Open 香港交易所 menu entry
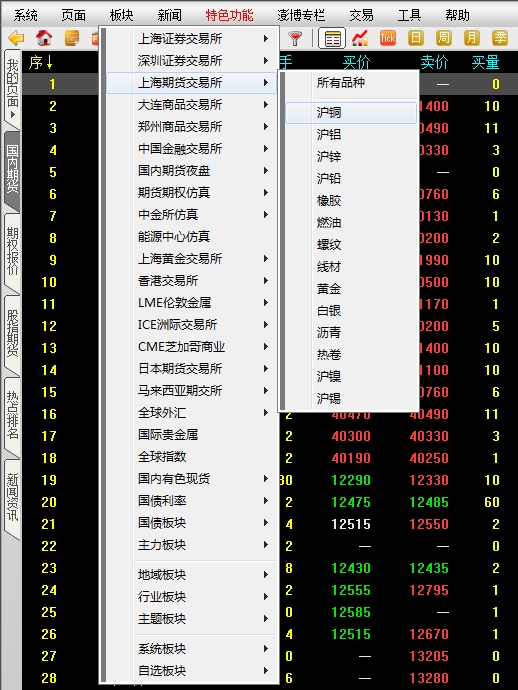This screenshot has width=518, height=690. pyautogui.click(x=191, y=281)
